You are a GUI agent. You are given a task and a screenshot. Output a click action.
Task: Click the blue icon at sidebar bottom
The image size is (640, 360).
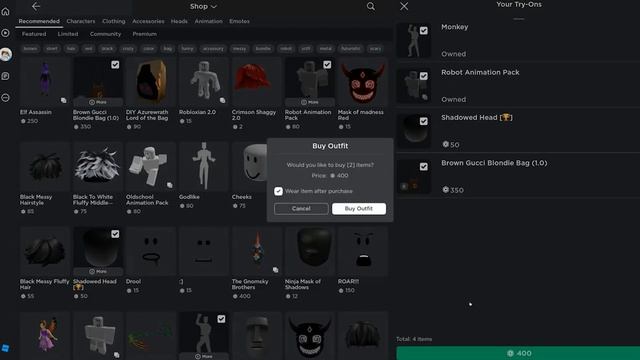(5, 348)
